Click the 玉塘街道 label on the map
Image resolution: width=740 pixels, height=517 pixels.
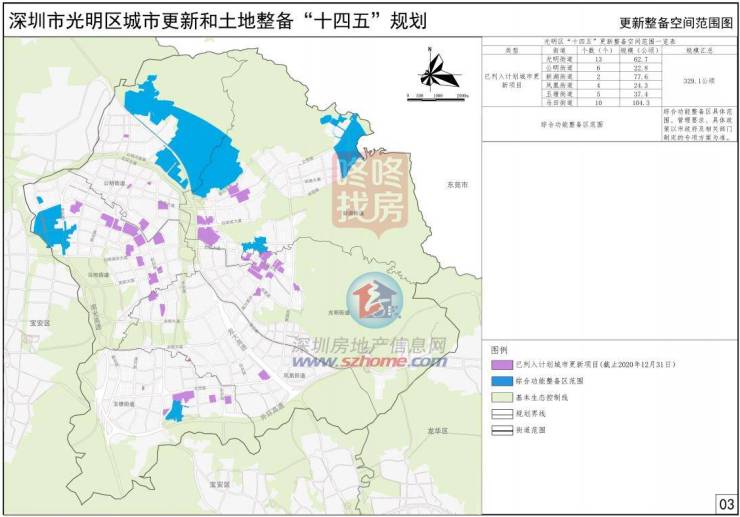(124, 405)
